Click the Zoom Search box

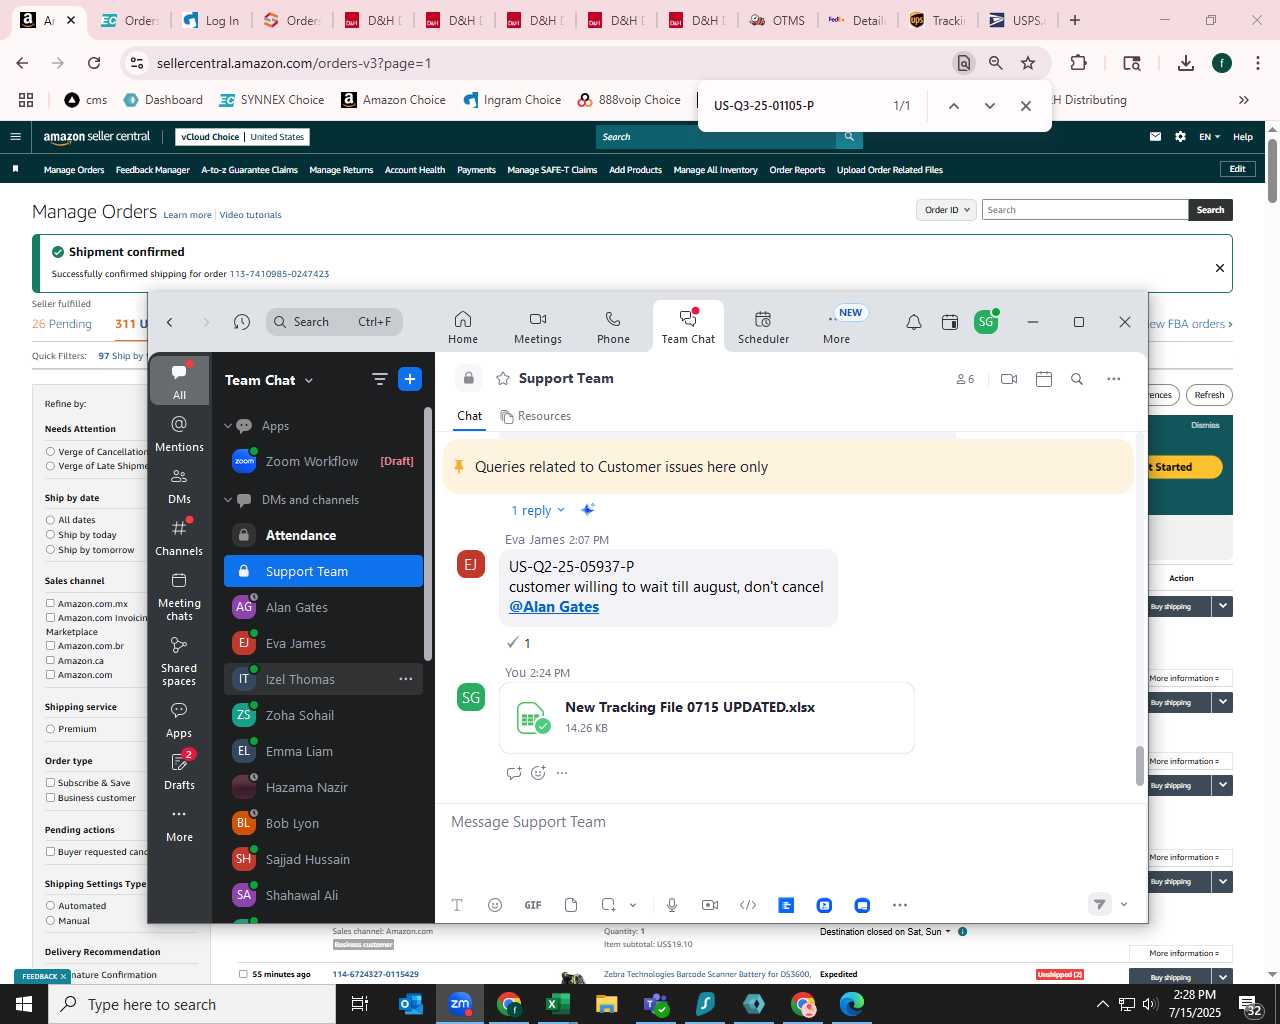point(334,322)
